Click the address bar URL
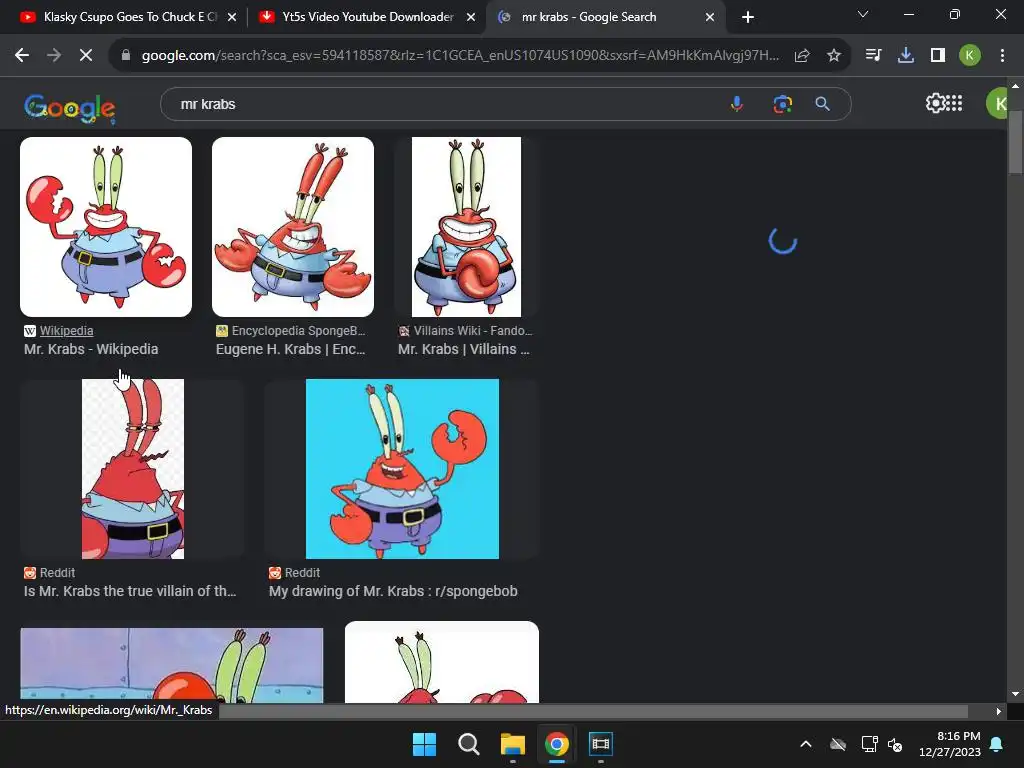Viewport: 1024px width, 768px height. click(460, 56)
